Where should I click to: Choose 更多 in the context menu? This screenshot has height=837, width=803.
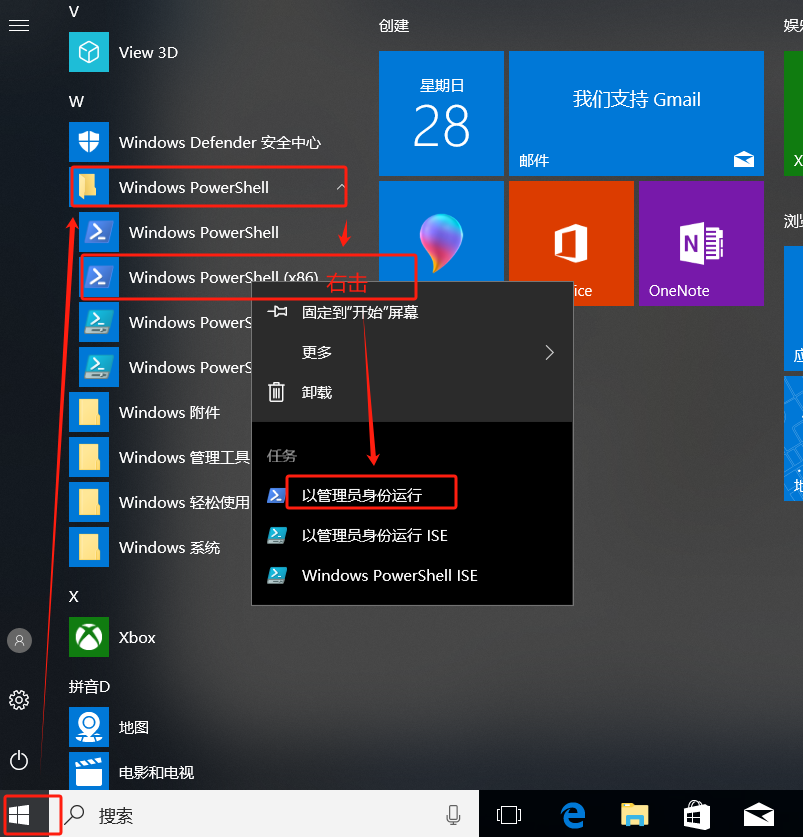click(x=412, y=352)
